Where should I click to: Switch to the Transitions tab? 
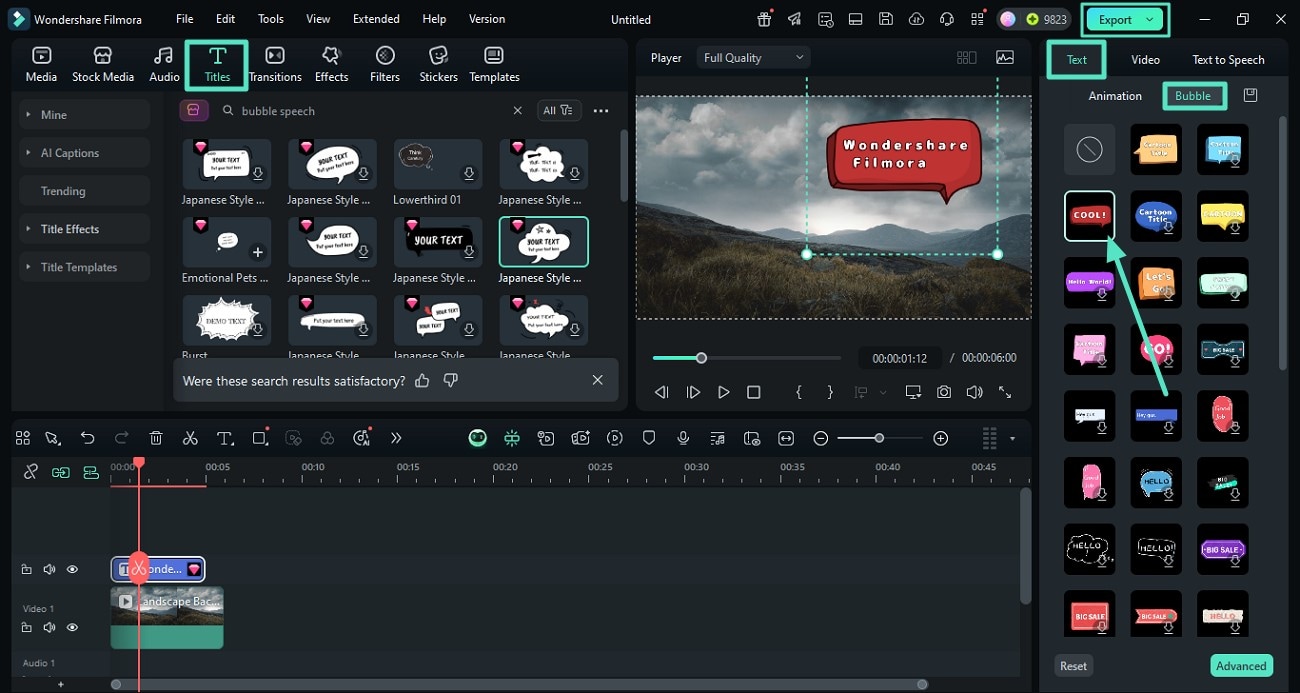pyautogui.click(x=275, y=64)
